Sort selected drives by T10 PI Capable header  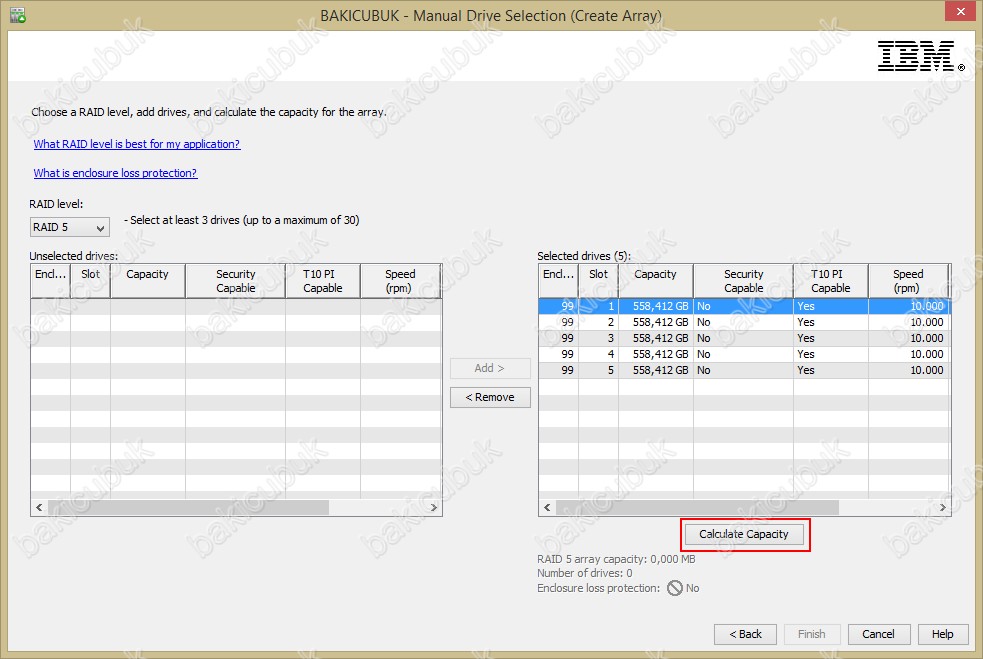click(830, 281)
